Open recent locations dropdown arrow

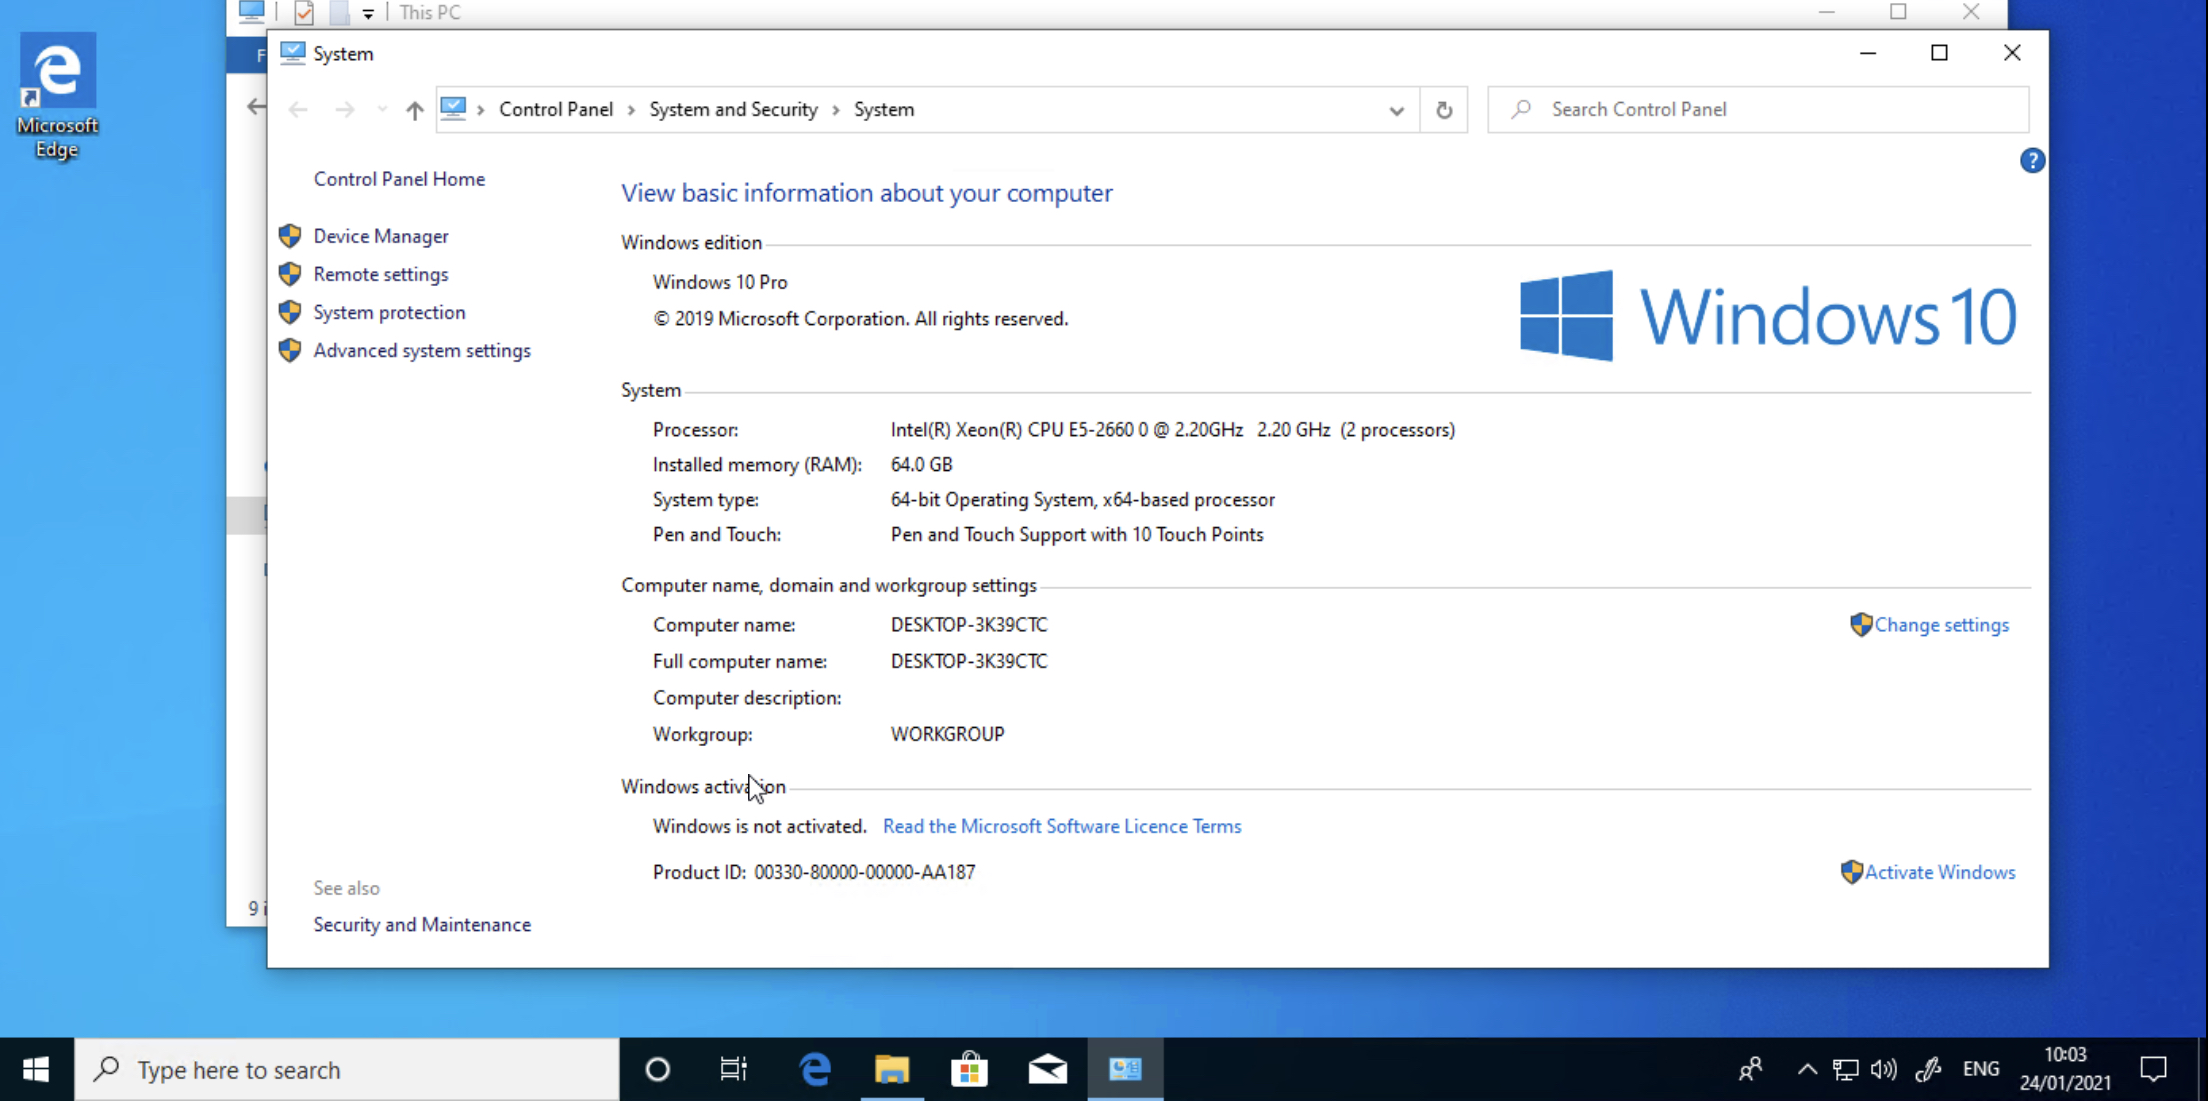click(382, 110)
